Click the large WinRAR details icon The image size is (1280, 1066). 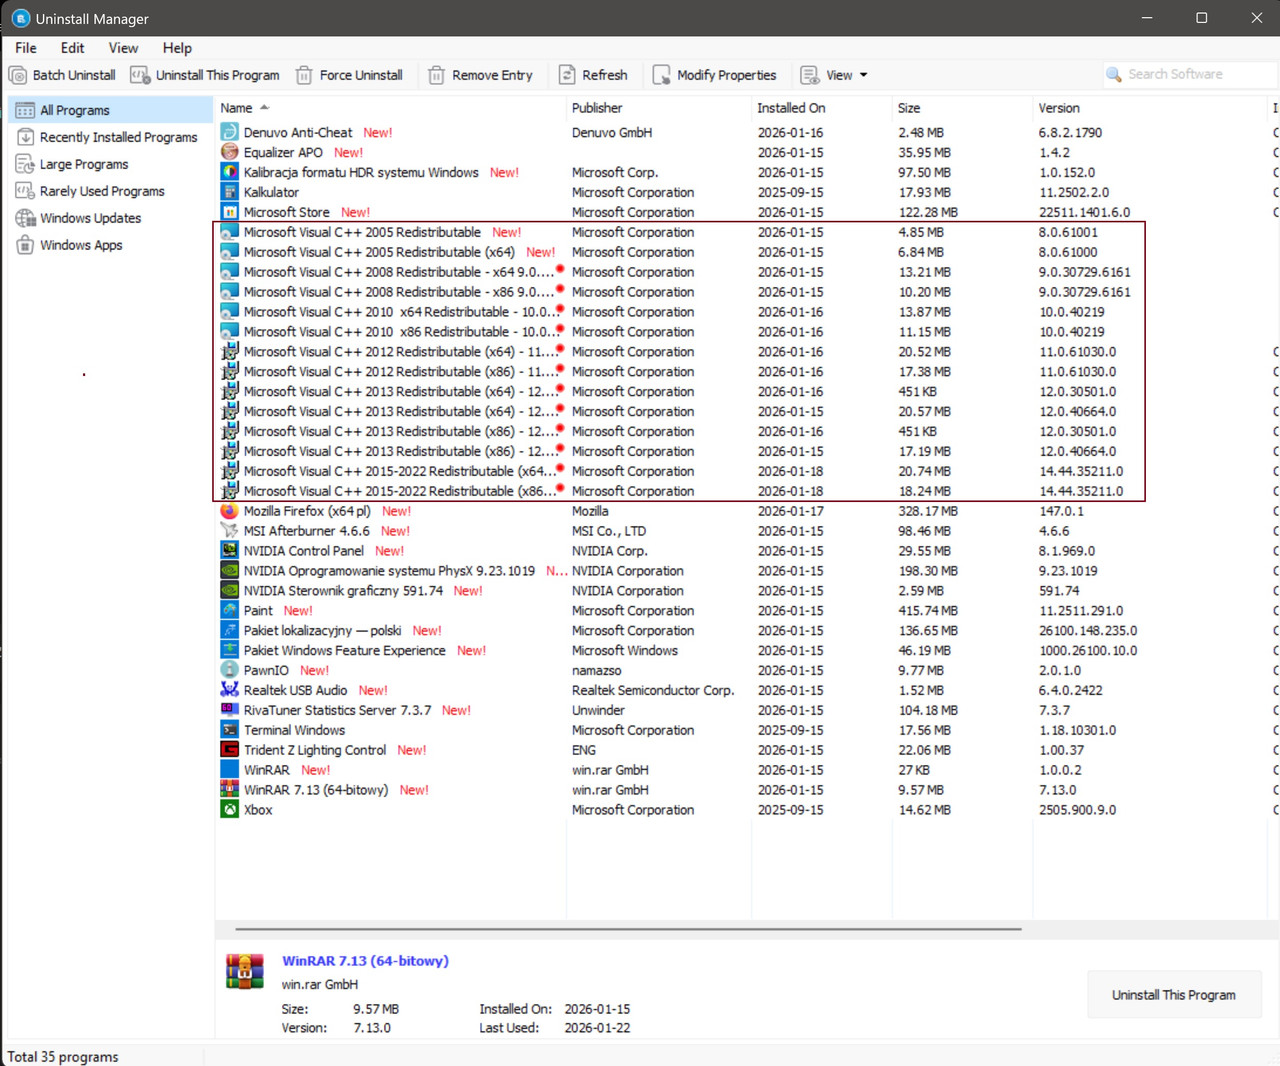pos(245,971)
